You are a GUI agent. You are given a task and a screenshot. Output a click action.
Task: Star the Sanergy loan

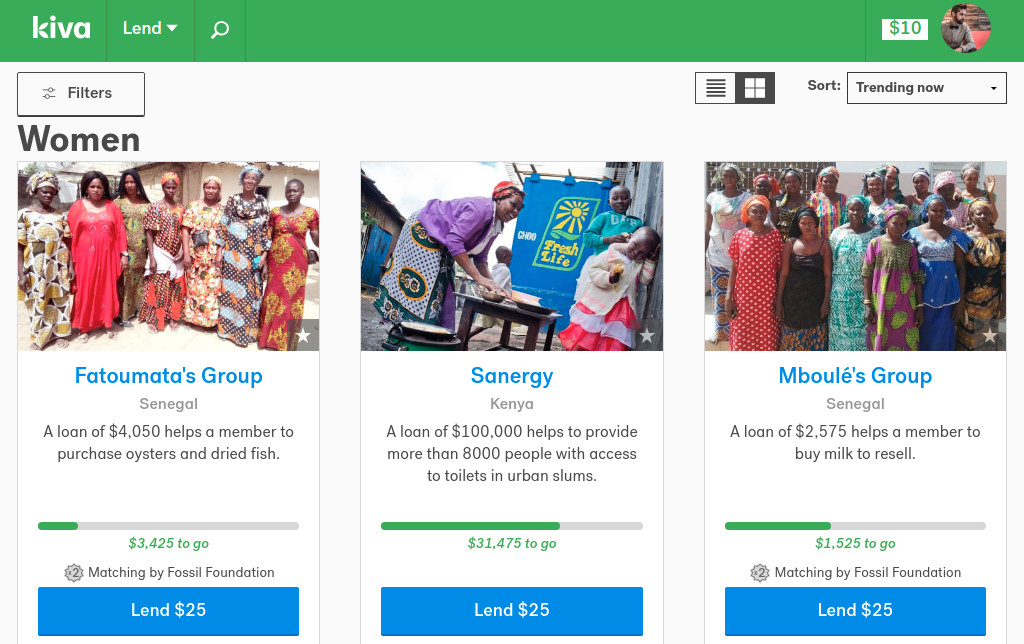click(647, 335)
